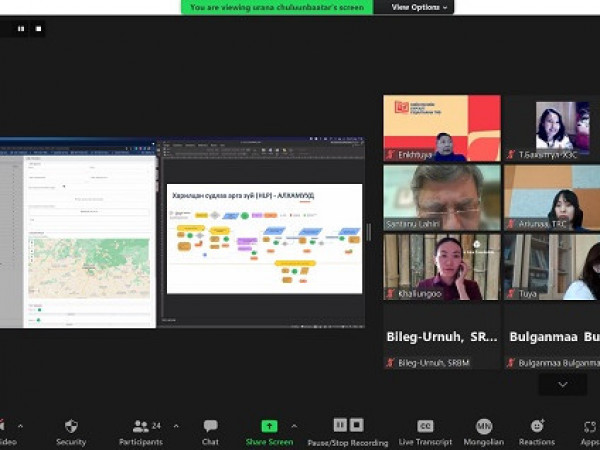
Task: Open the Reactions emoji menu
Action: click(x=537, y=426)
